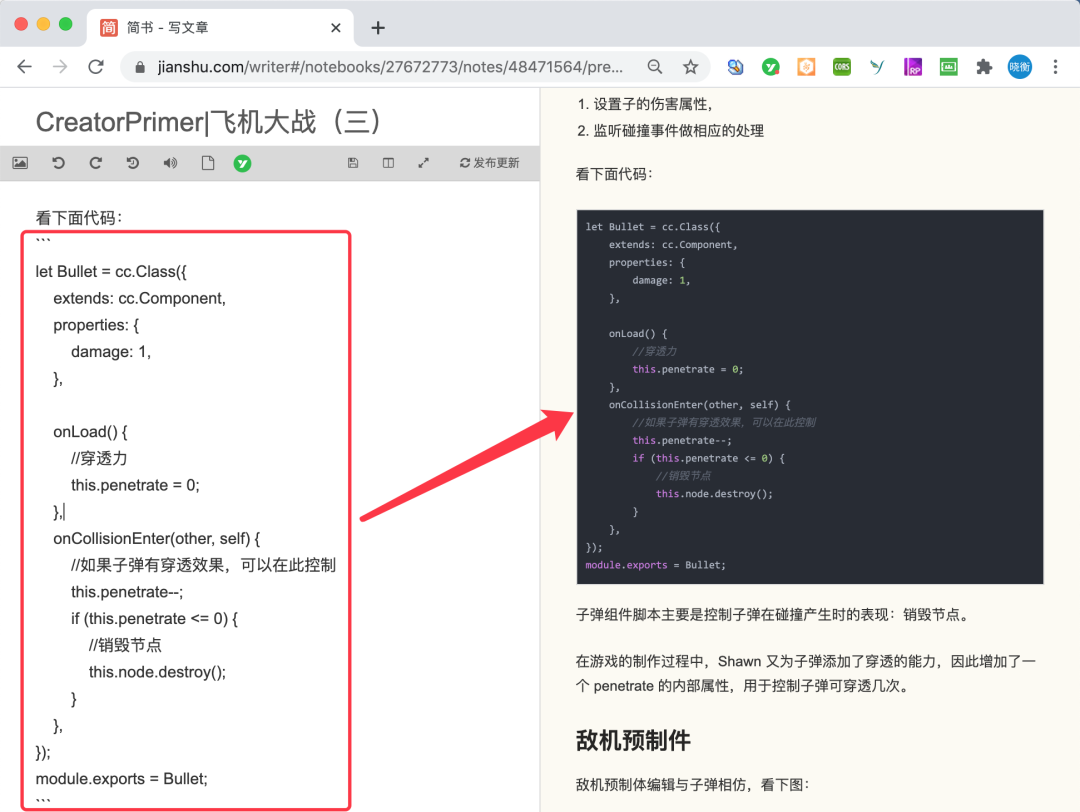
Task: Click the speaker audio icon in editor toolbar
Action: click(170, 163)
